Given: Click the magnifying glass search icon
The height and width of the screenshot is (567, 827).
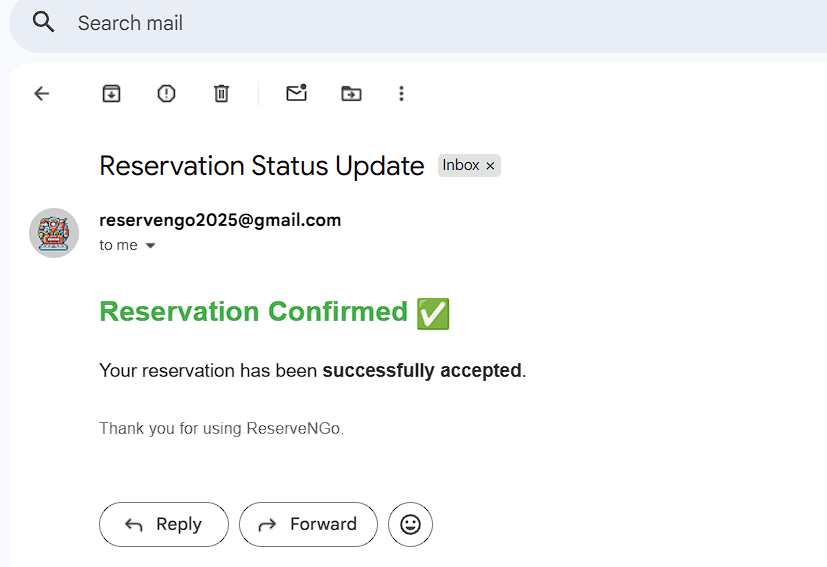Looking at the screenshot, I should (x=43, y=22).
